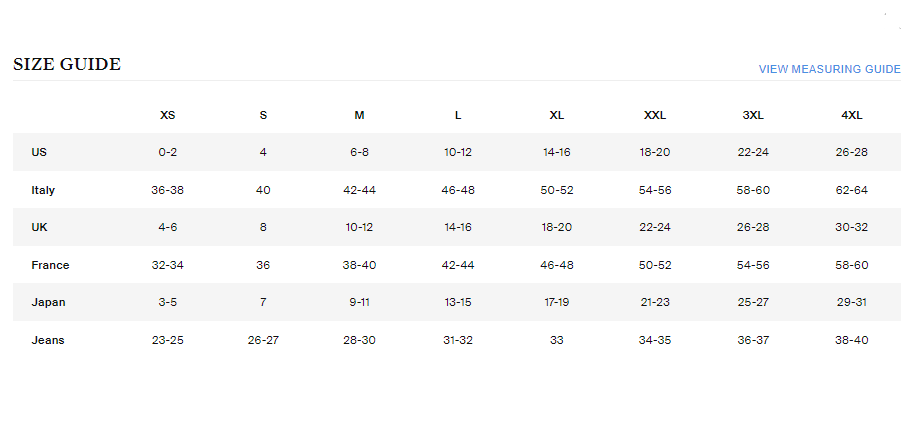Select the XS column header

[x=167, y=115]
